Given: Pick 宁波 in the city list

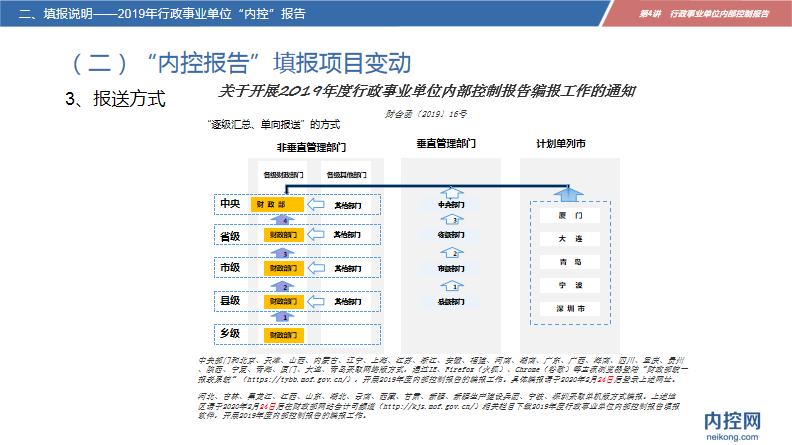Looking at the screenshot, I should 570,286.
